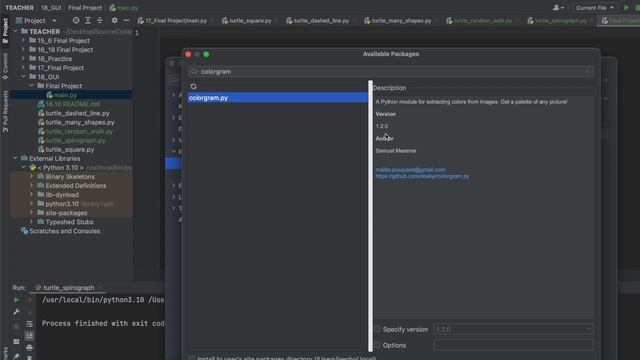Collapse External Libraries node
Viewport: 640px width, 360px height.
pyautogui.click(x=16, y=158)
